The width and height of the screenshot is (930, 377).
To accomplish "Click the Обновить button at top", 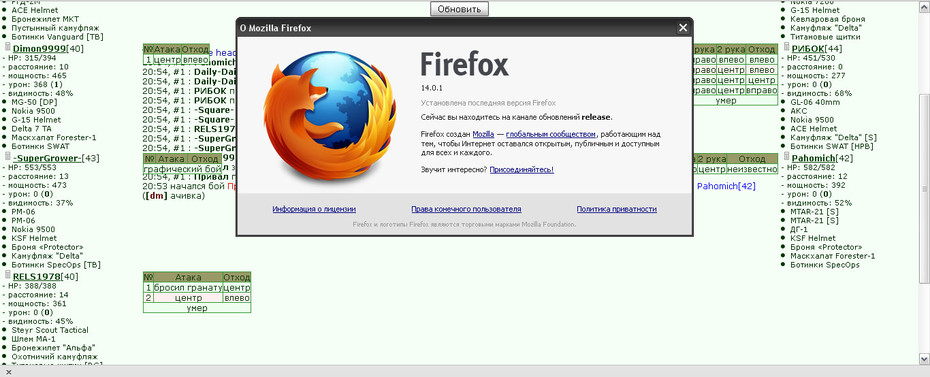I will (459, 9).
